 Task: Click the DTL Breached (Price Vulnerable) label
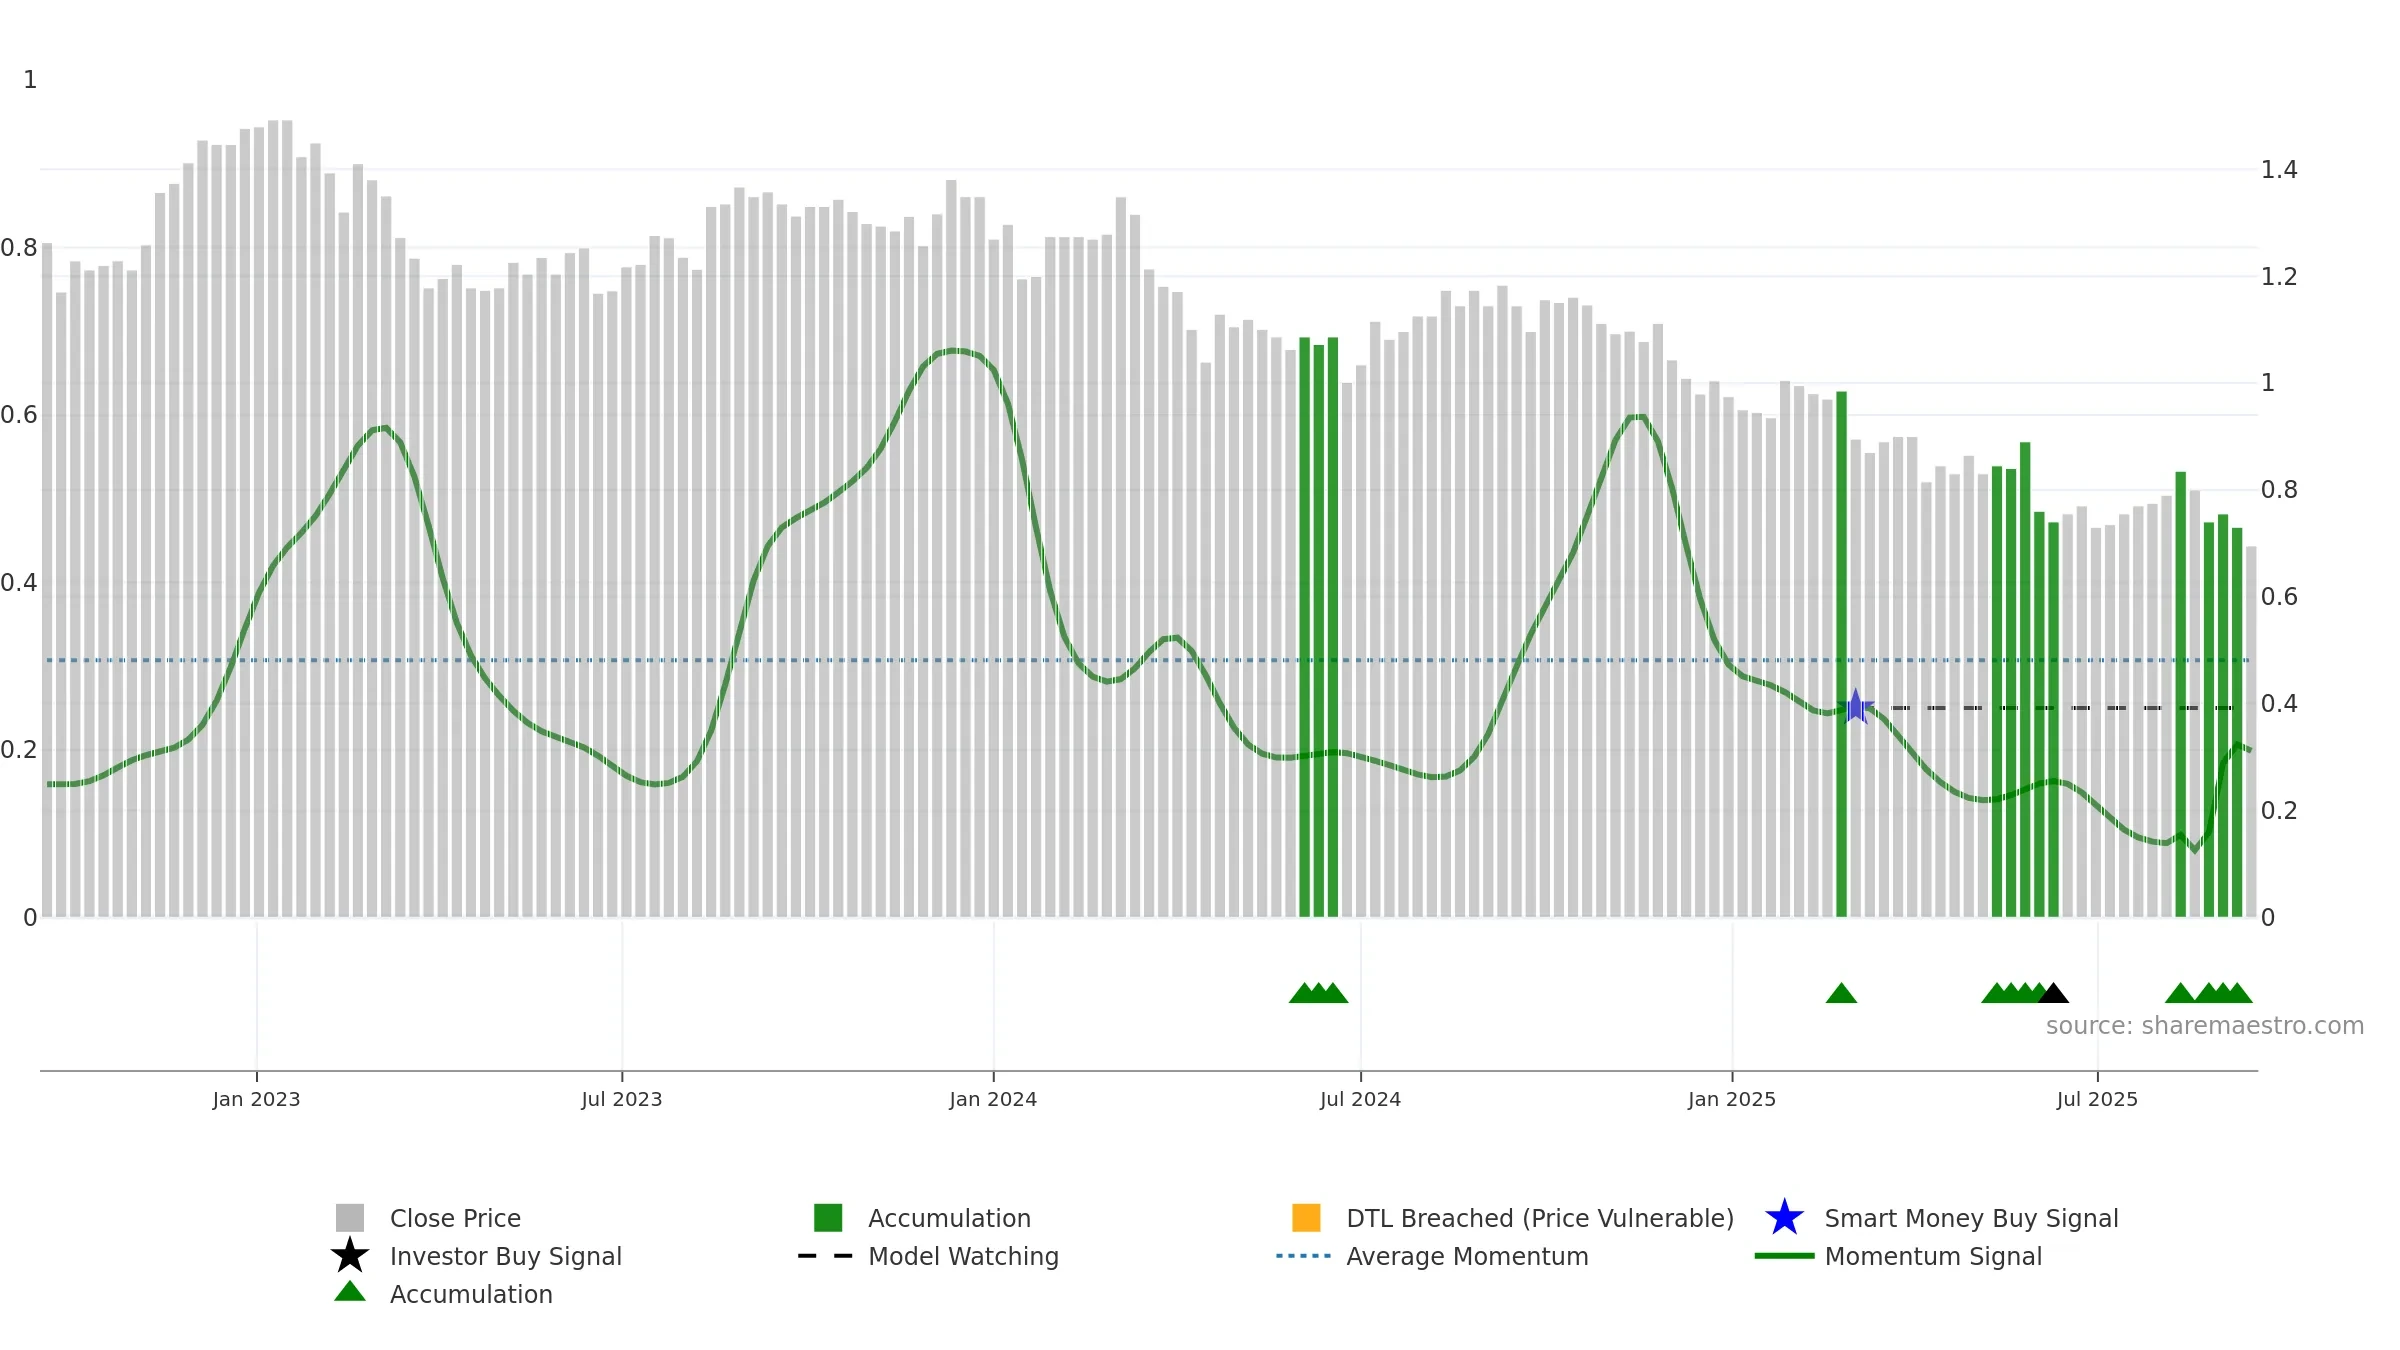tap(1540, 1219)
